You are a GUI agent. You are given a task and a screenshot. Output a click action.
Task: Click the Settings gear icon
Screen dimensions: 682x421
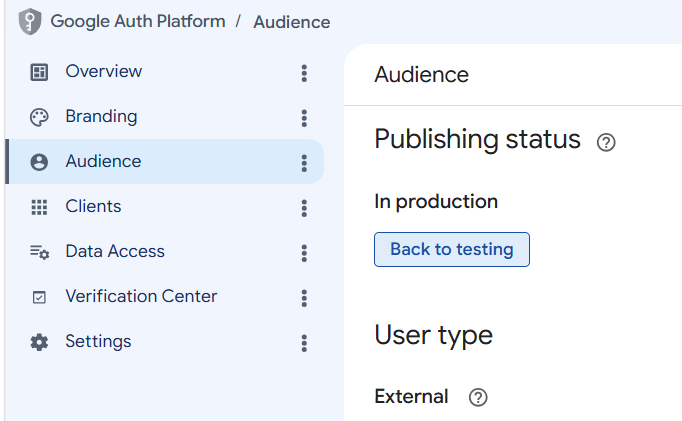tap(39, 342)
